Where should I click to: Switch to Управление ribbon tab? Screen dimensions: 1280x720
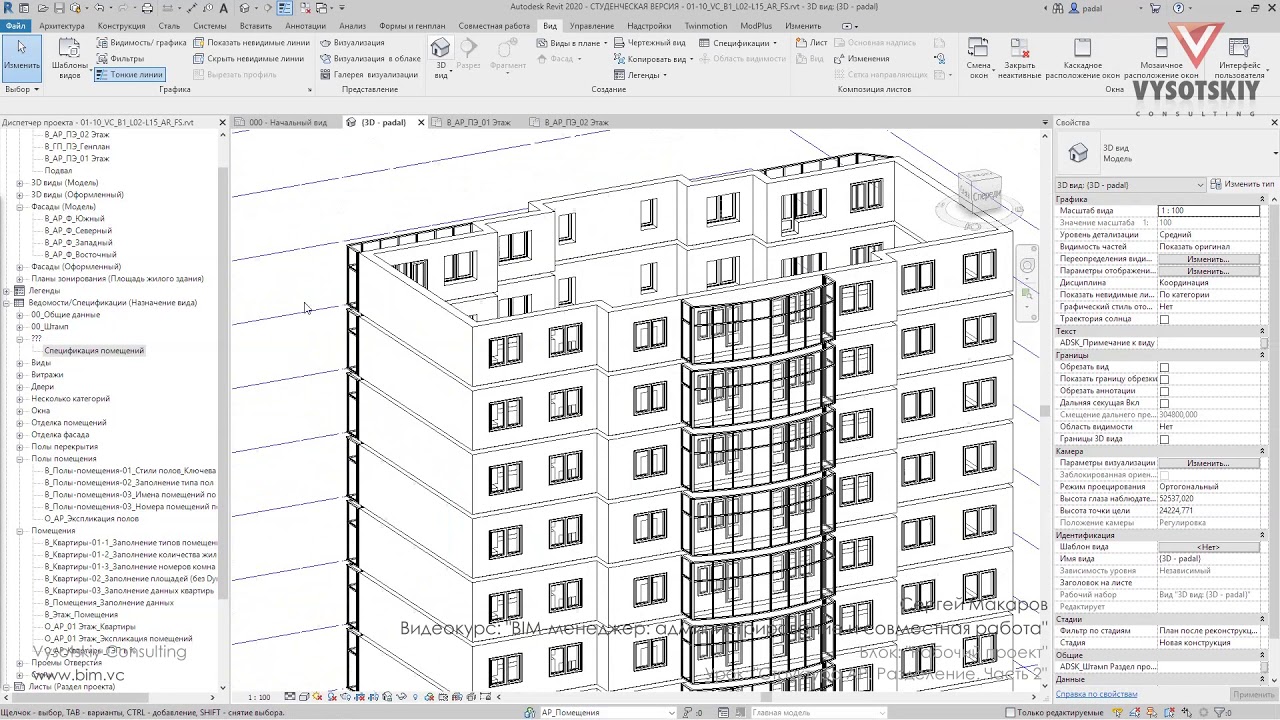coord(592,25)
